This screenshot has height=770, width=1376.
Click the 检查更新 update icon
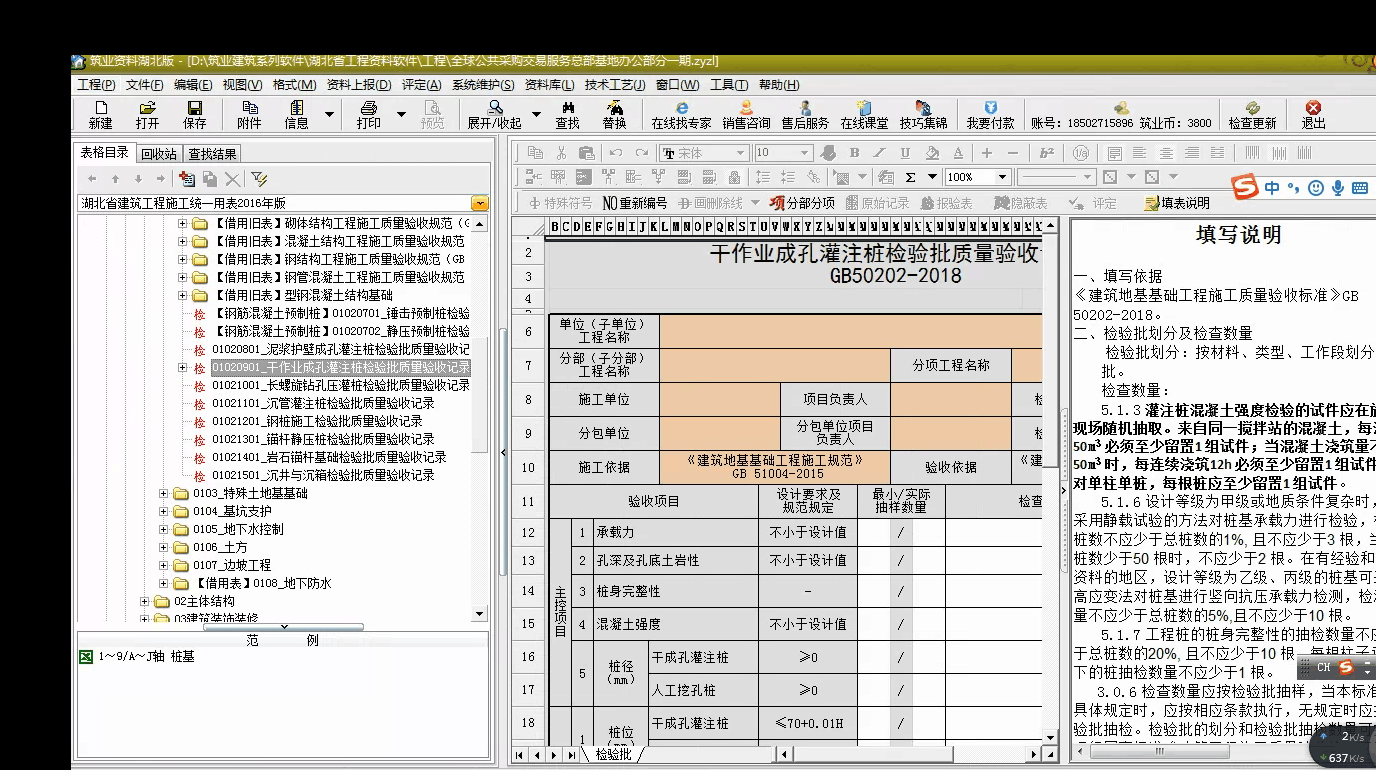(x=1252, y=114)
